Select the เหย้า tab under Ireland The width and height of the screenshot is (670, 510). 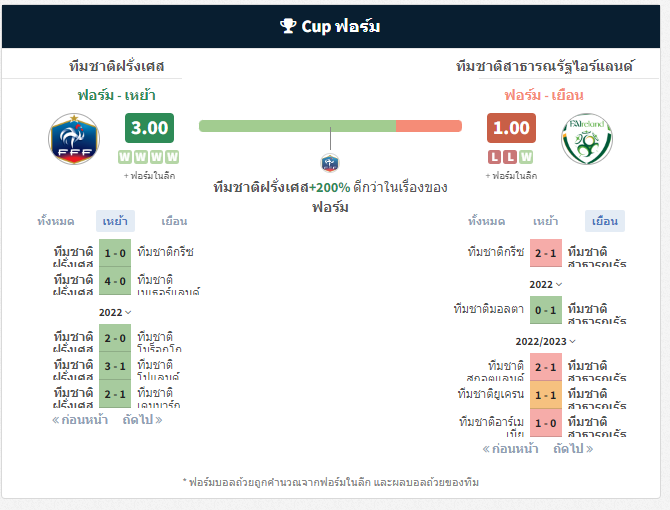tap(545, 221)
